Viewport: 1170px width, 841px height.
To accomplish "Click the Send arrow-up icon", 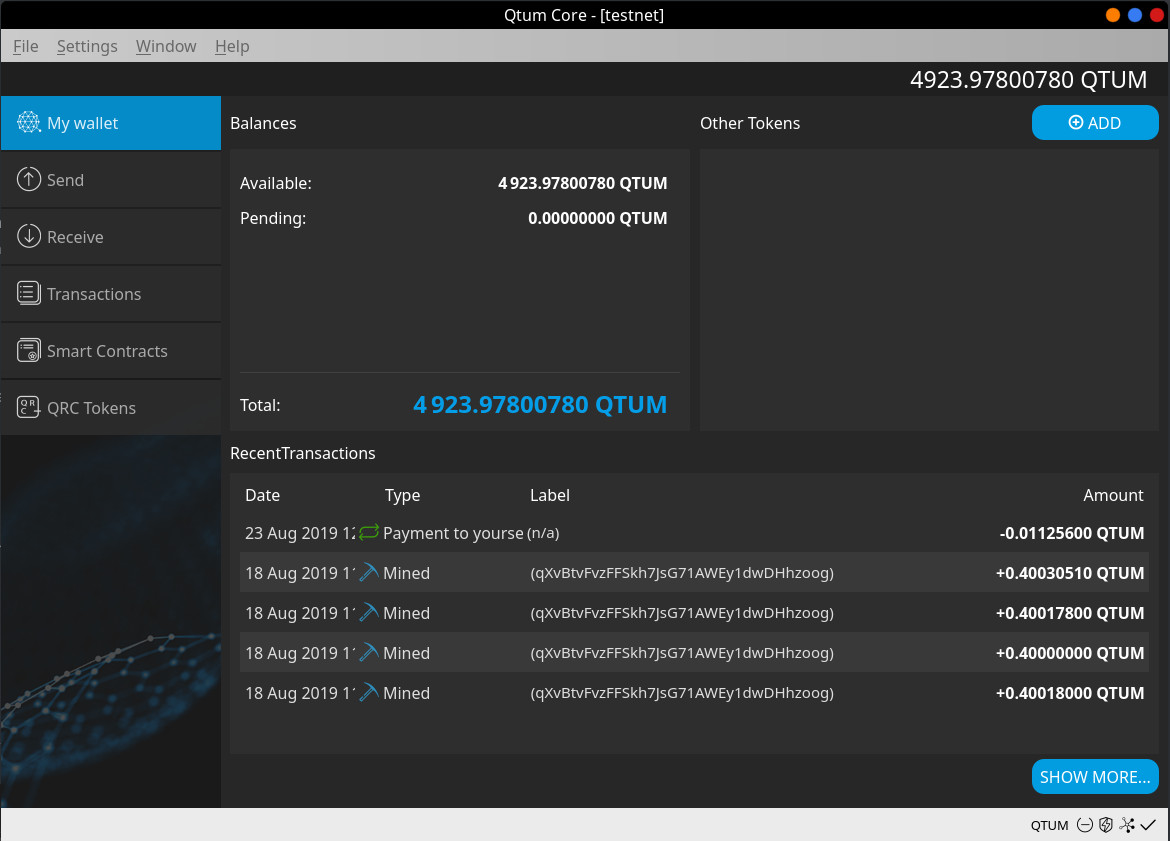I will point(28,179).
